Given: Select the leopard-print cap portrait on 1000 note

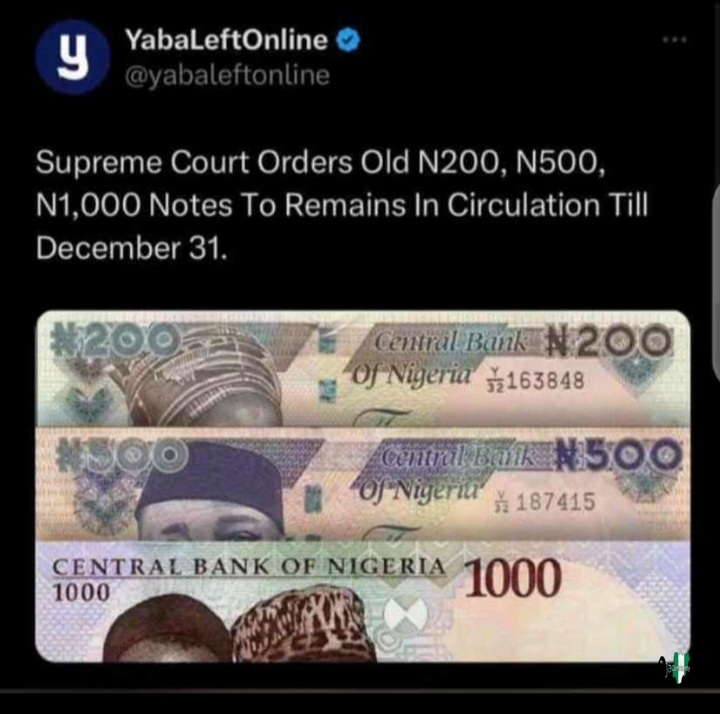Looking at the screenshot, I should [304, 625].
